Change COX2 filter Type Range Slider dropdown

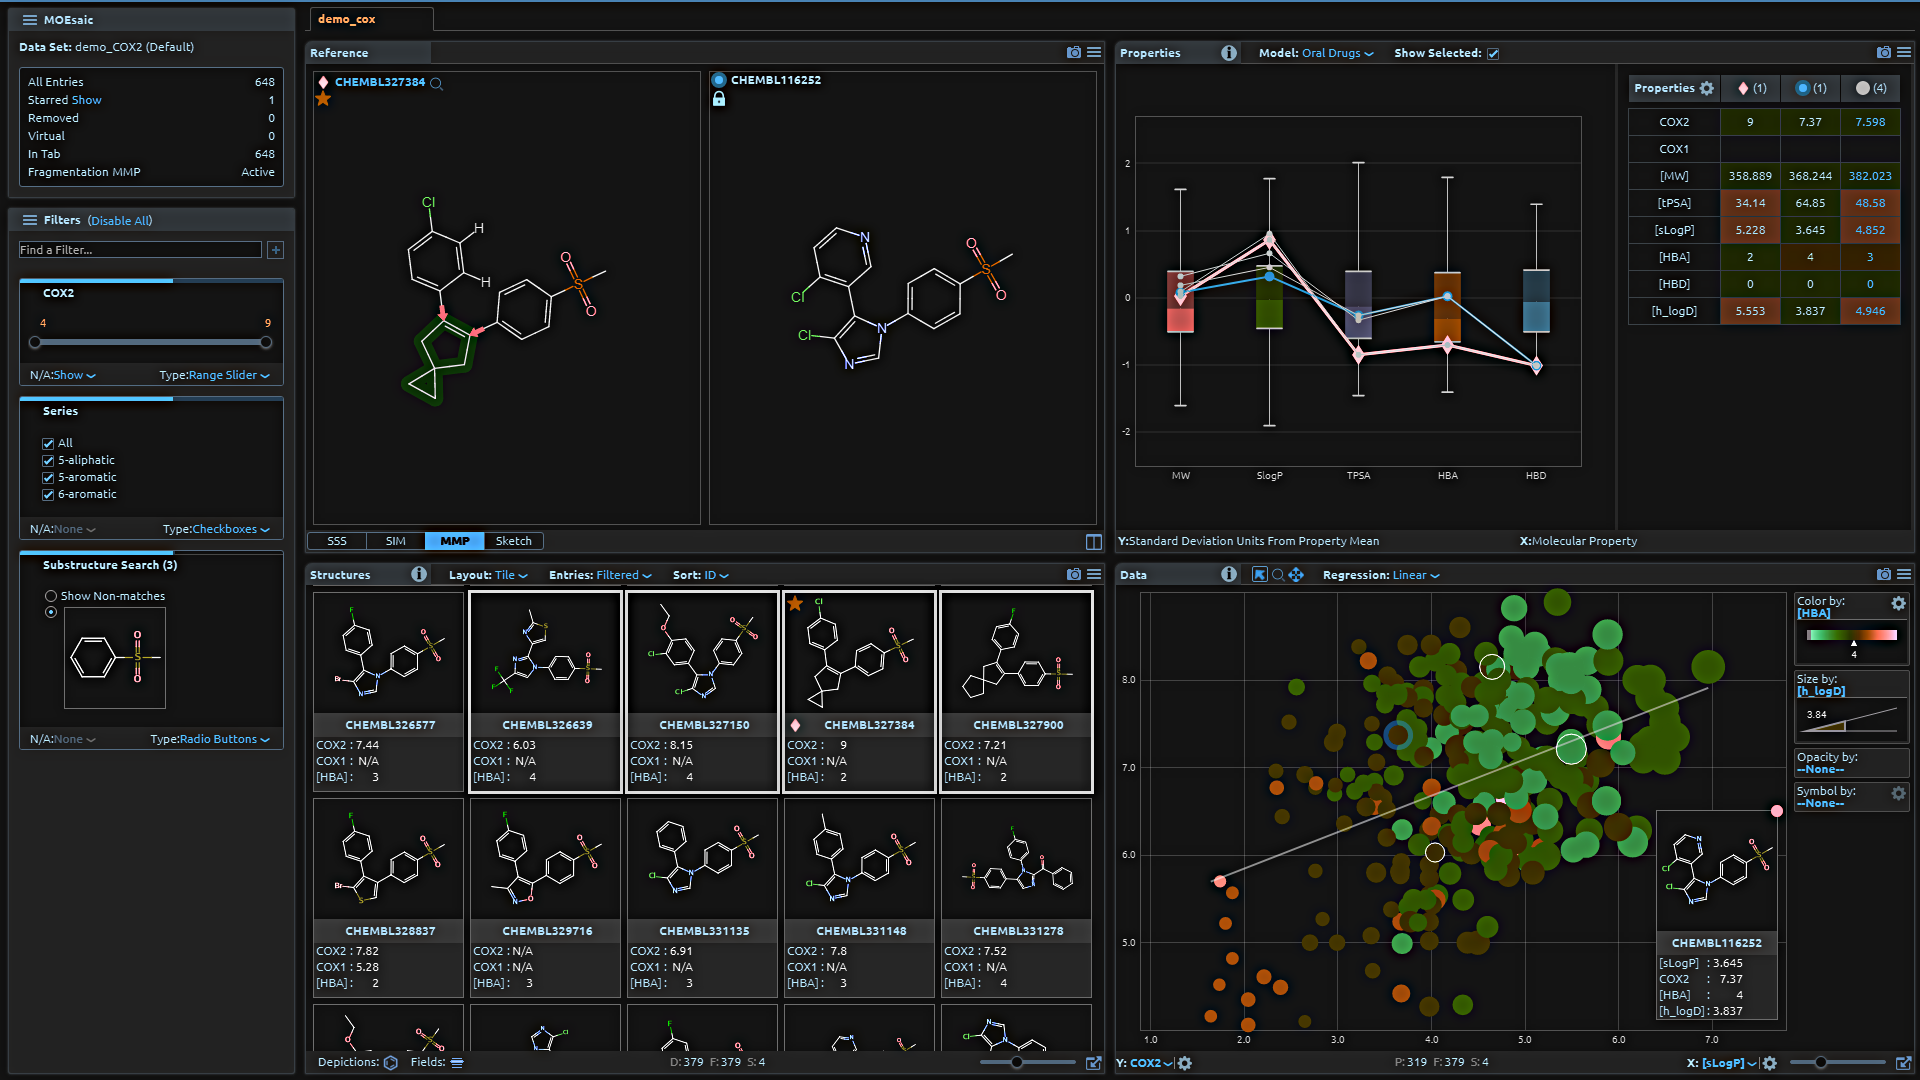click(x=229, y=376)
